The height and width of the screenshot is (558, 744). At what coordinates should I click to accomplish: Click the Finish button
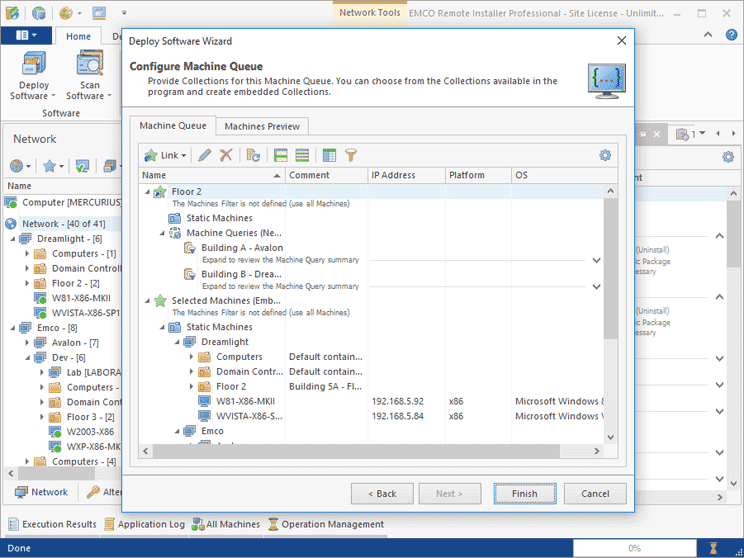point(524,493)
